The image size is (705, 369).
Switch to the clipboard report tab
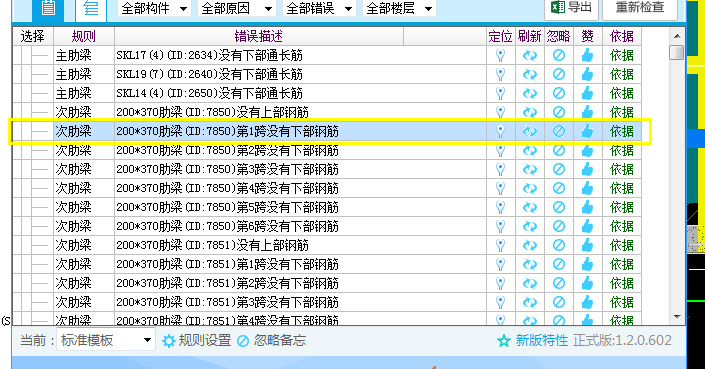click(48, 10)
